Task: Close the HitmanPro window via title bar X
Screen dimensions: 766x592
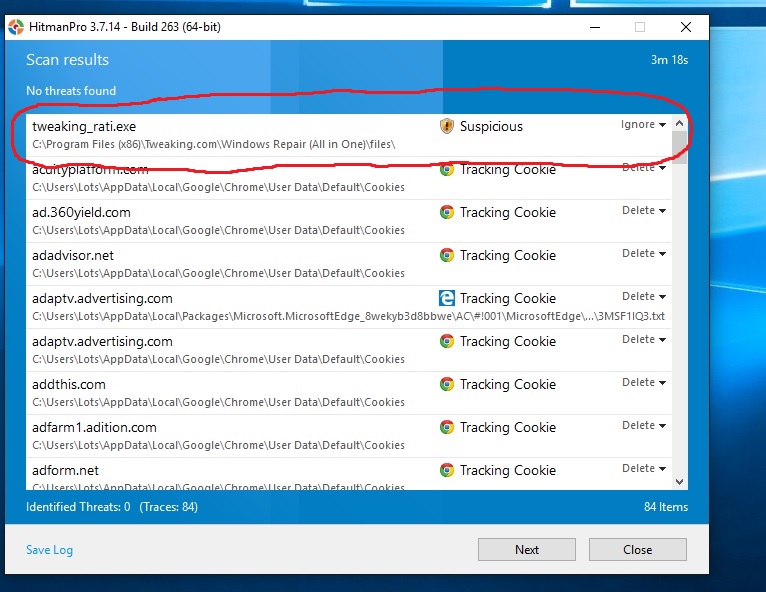Action: coord(686,27)
